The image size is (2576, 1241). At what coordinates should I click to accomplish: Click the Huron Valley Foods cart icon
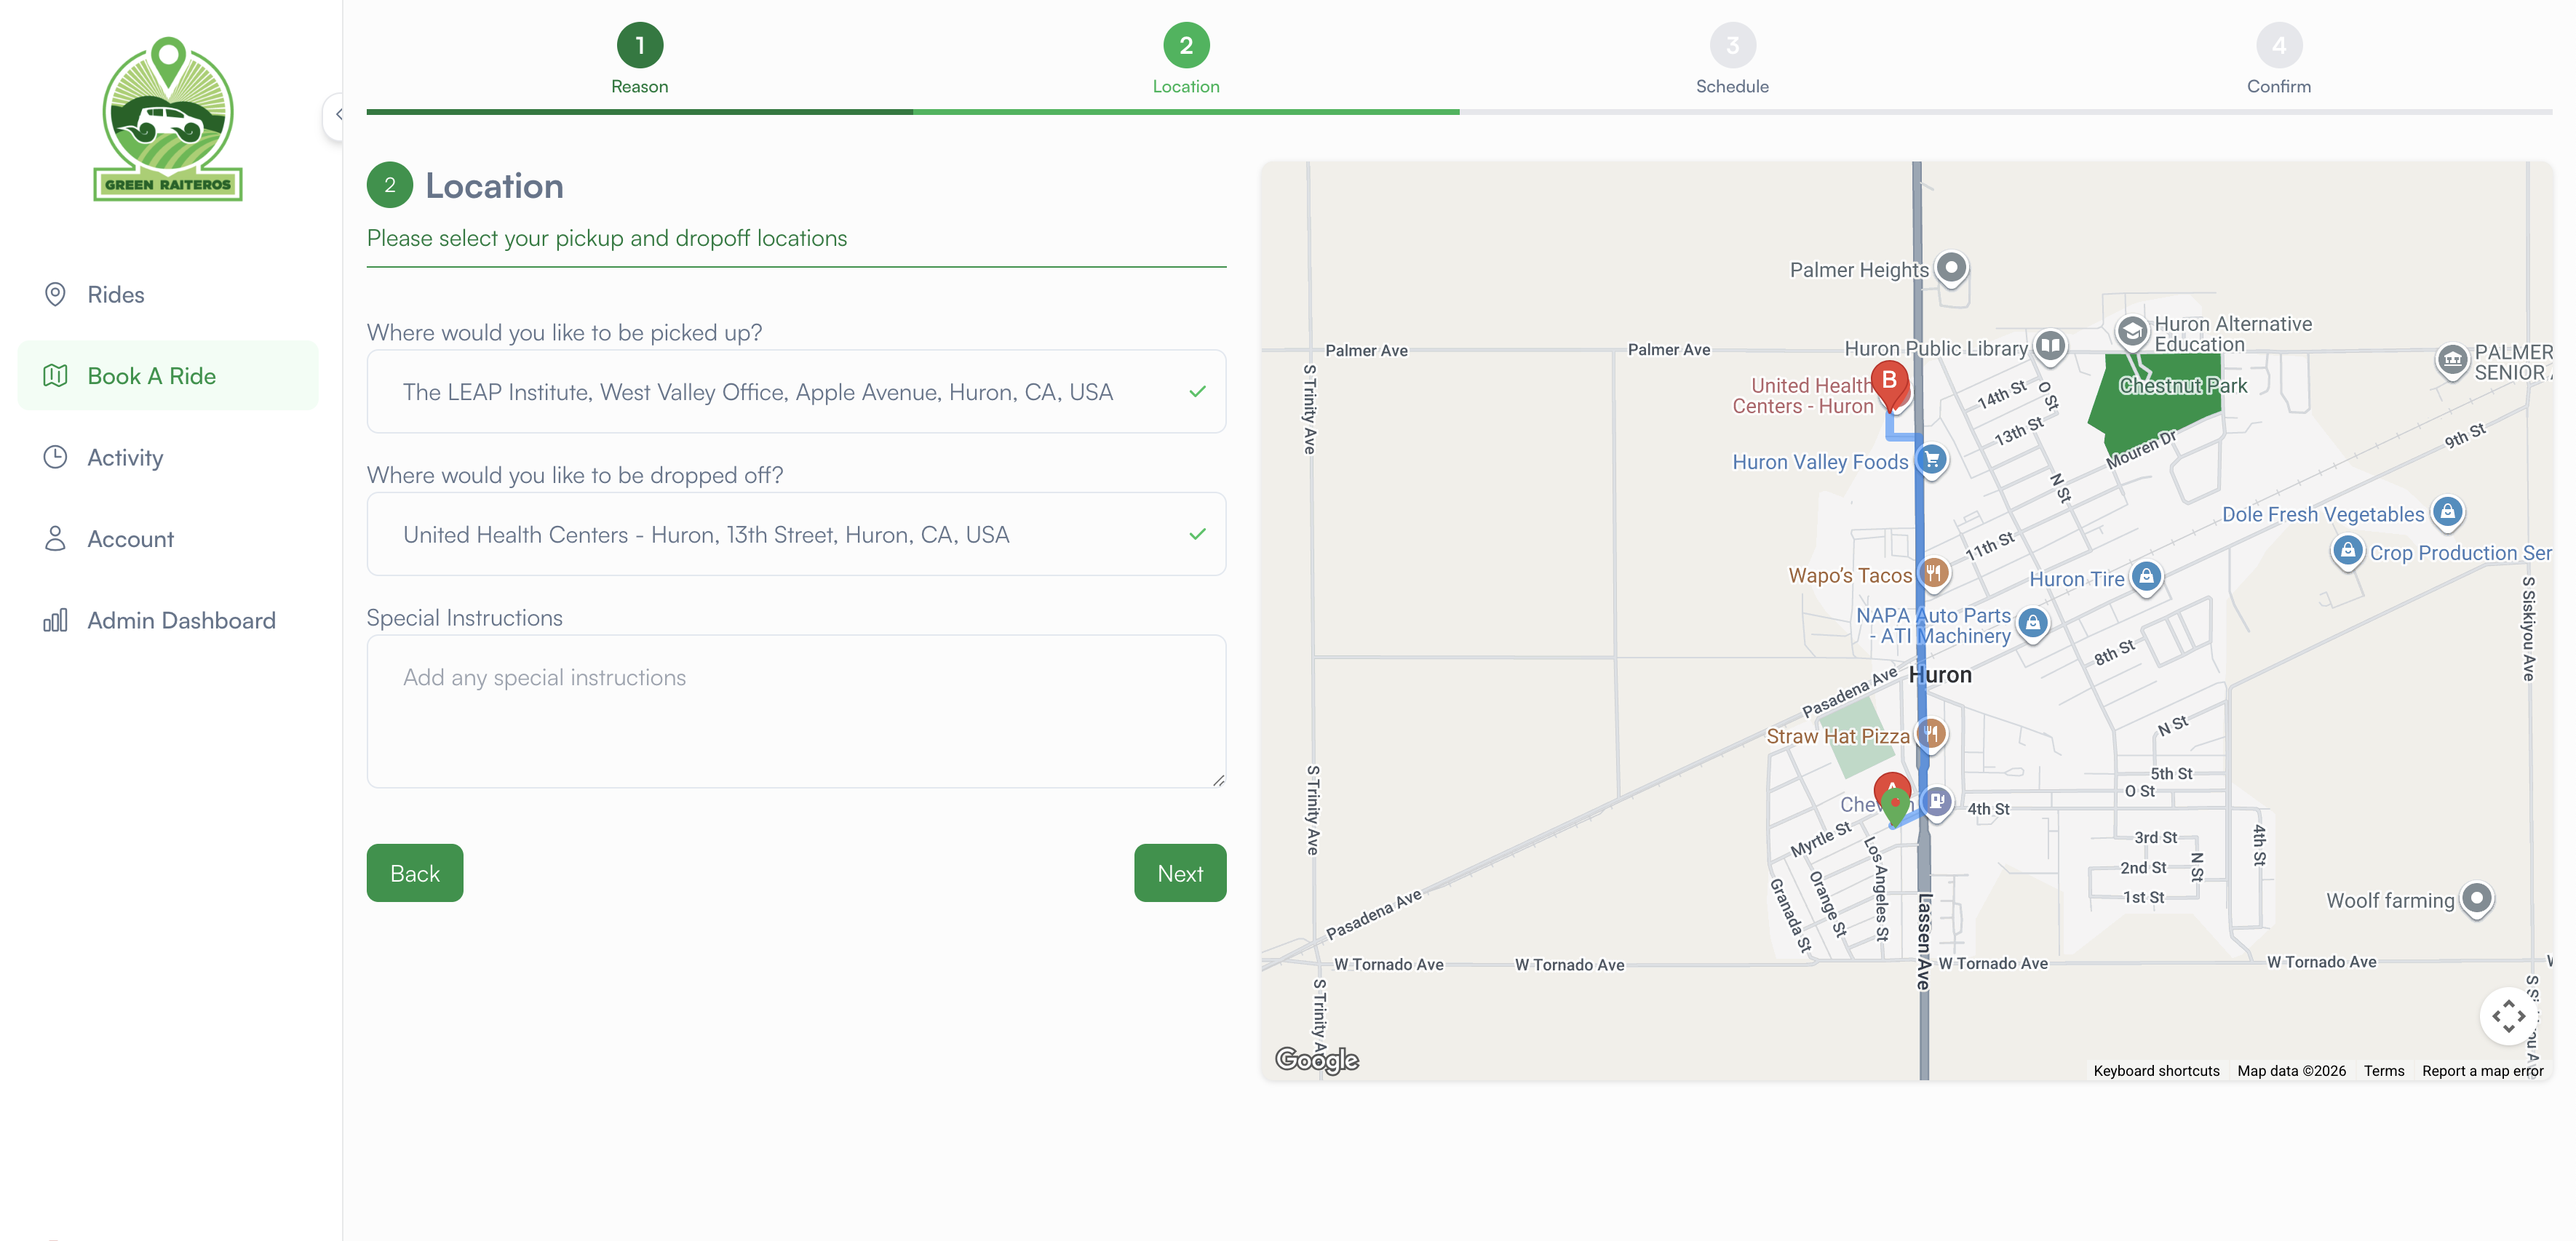(1931, 460)
